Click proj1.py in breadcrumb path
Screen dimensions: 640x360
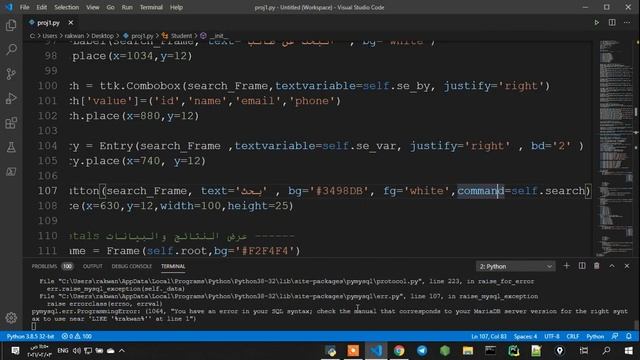click(x=142, y=36)
